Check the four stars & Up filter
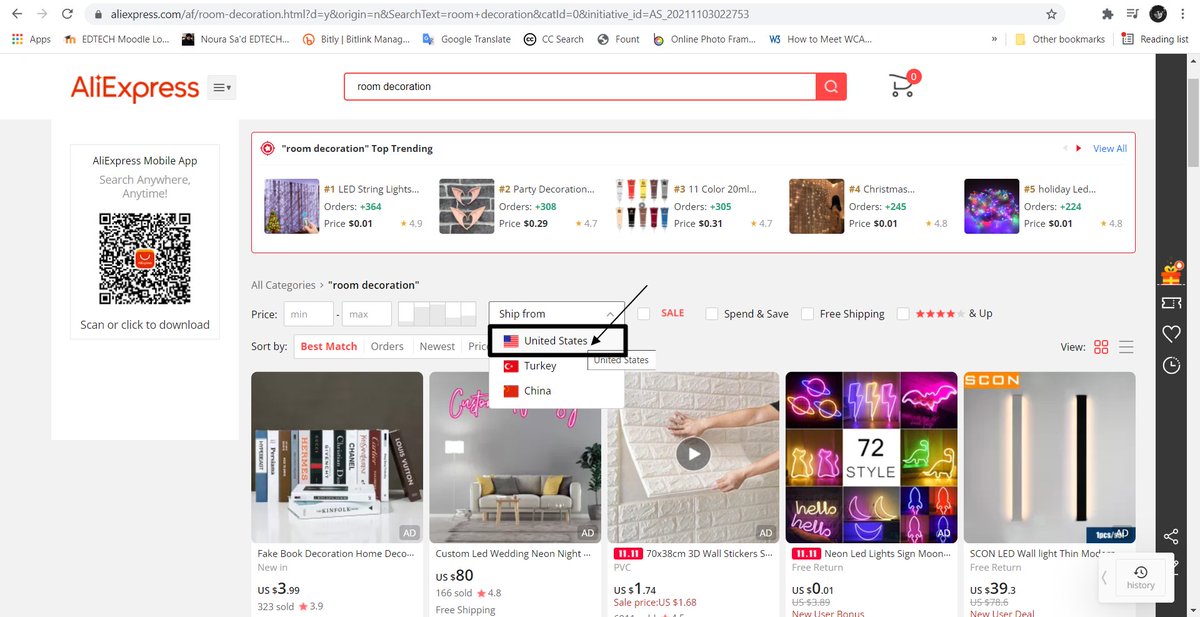 904,314
